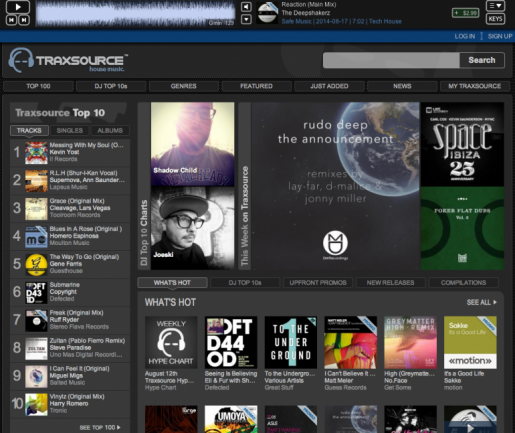
Task: Click R.L.H (Shur-I-Kan Vocal) cover art
Action: point(36,181)
